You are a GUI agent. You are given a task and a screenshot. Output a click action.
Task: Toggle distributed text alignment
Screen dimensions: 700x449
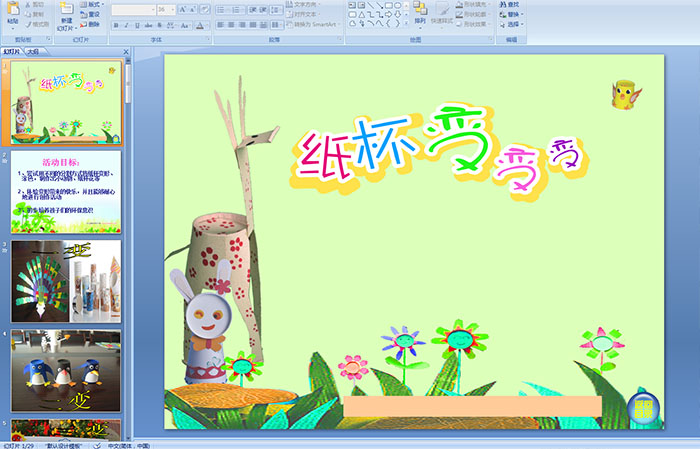(263, 25)
